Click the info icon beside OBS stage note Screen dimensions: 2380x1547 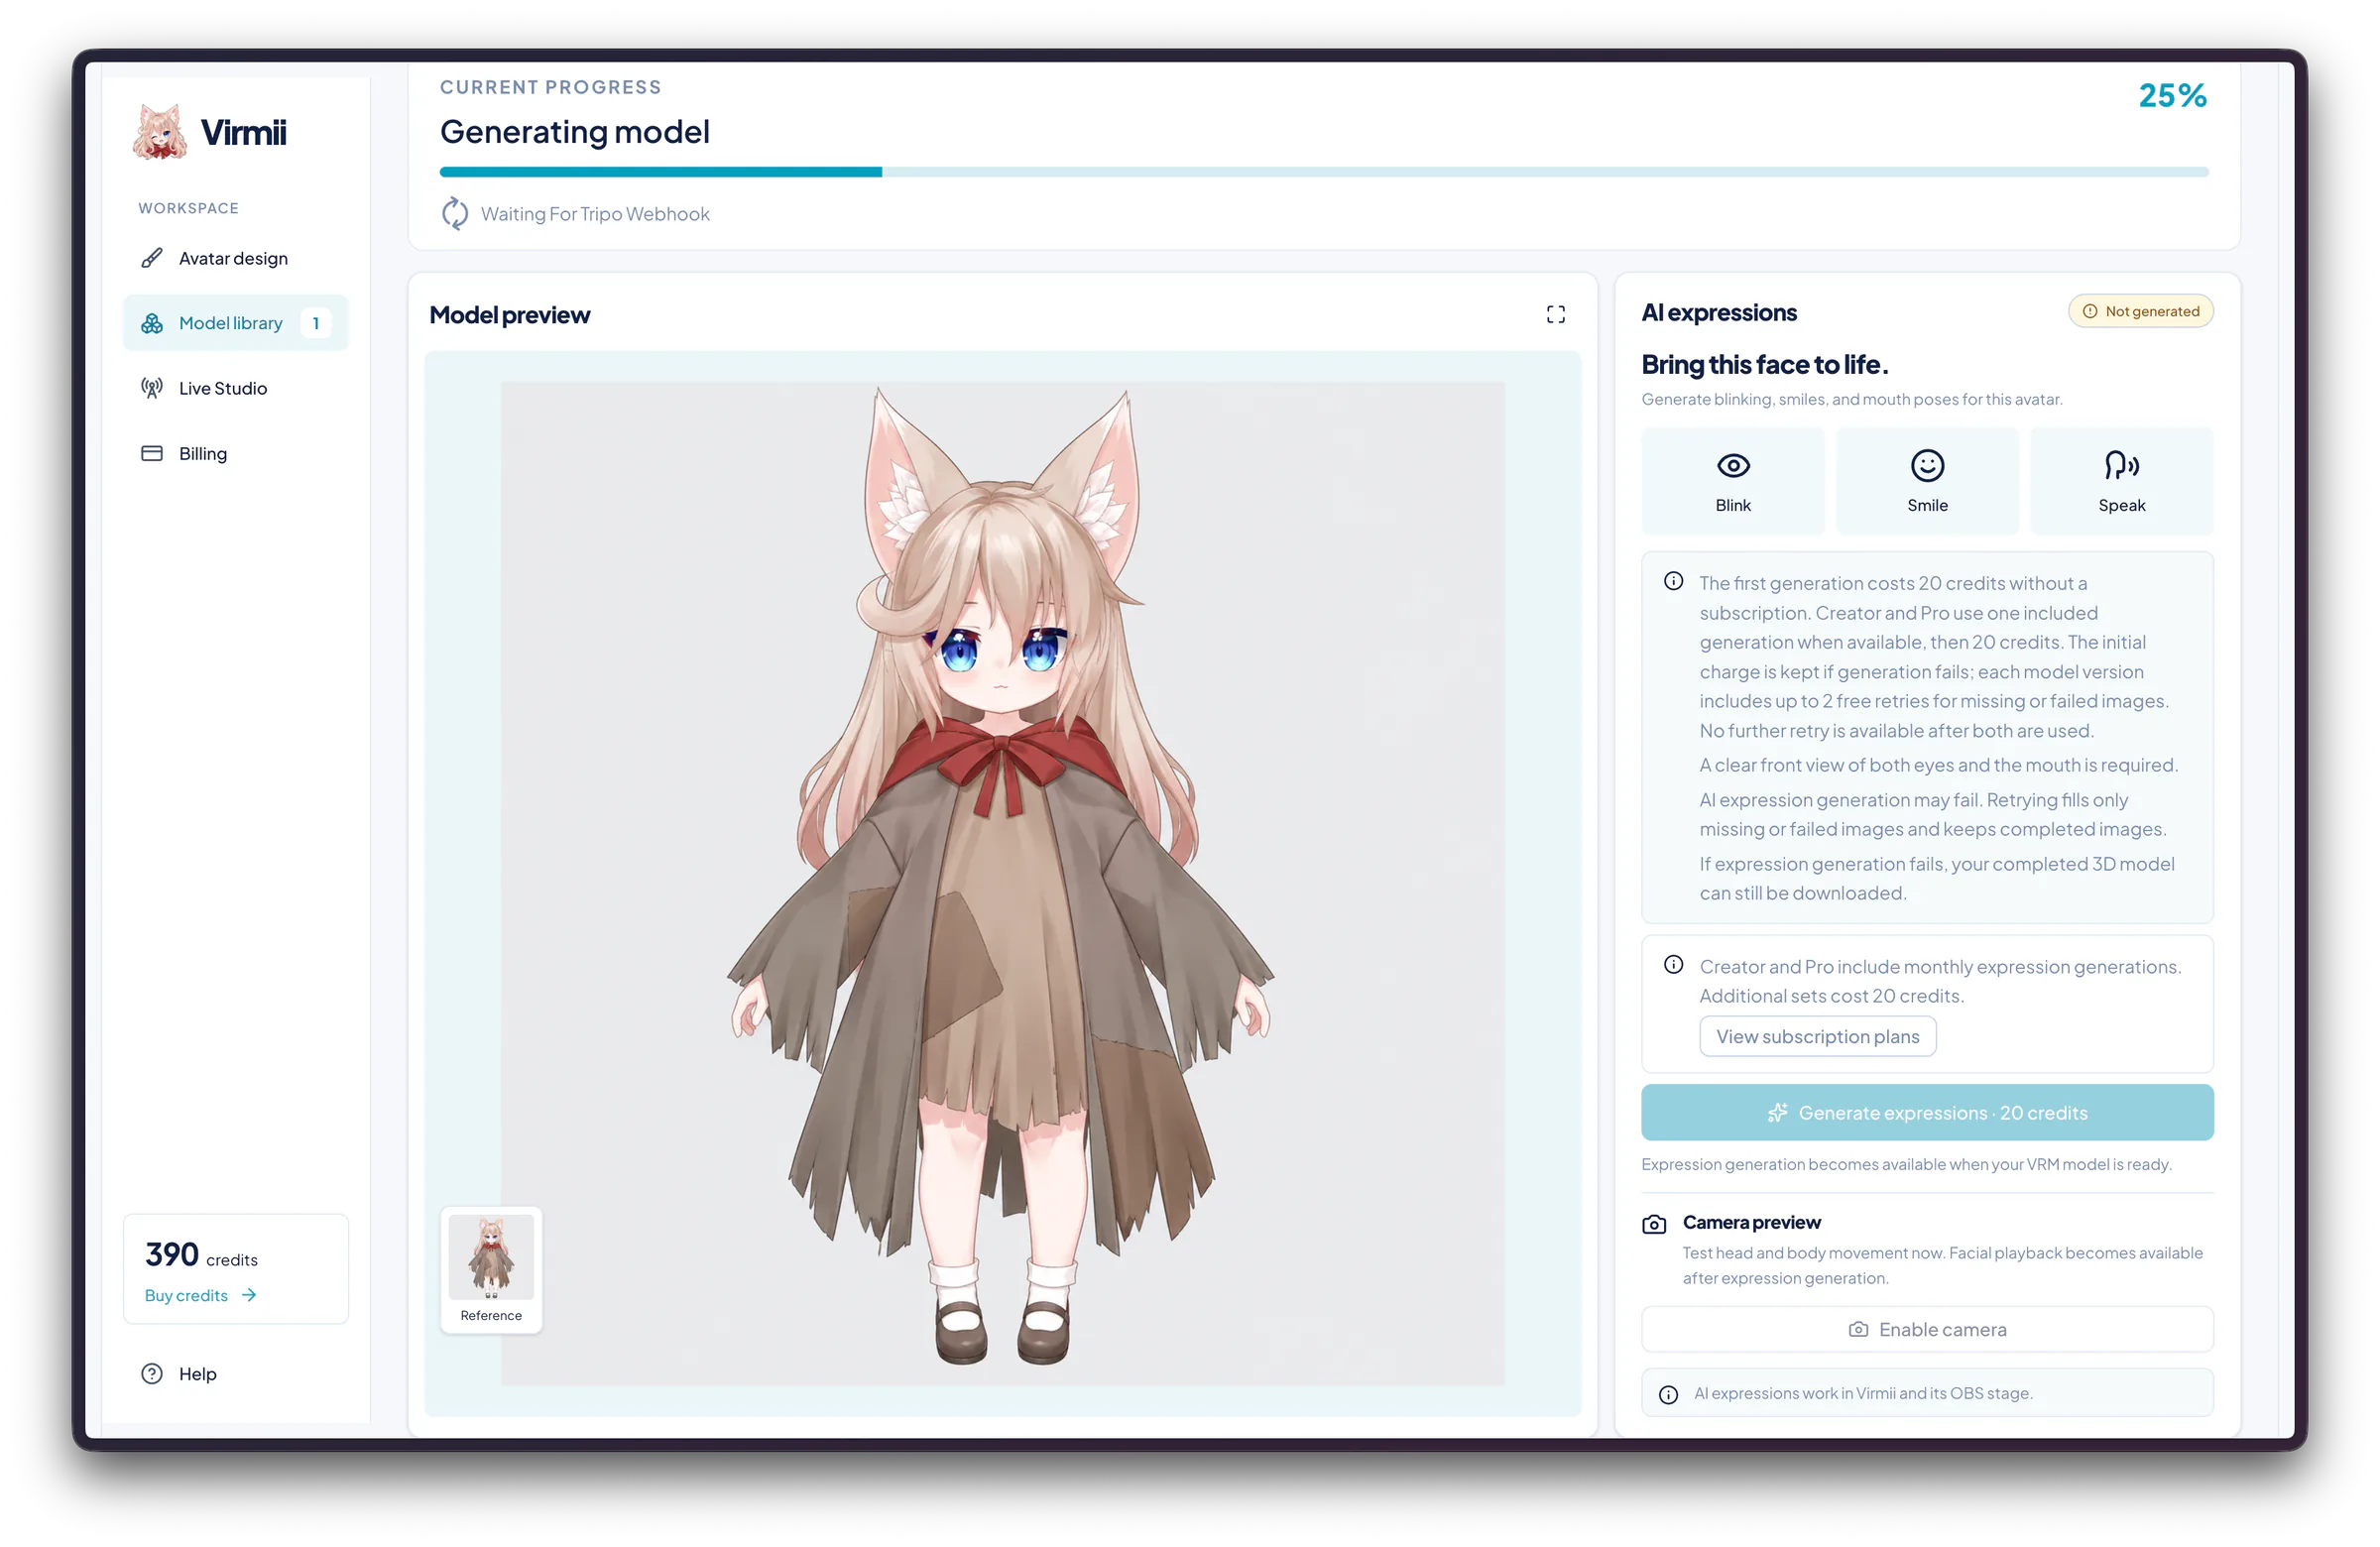pos(1668,1395)
